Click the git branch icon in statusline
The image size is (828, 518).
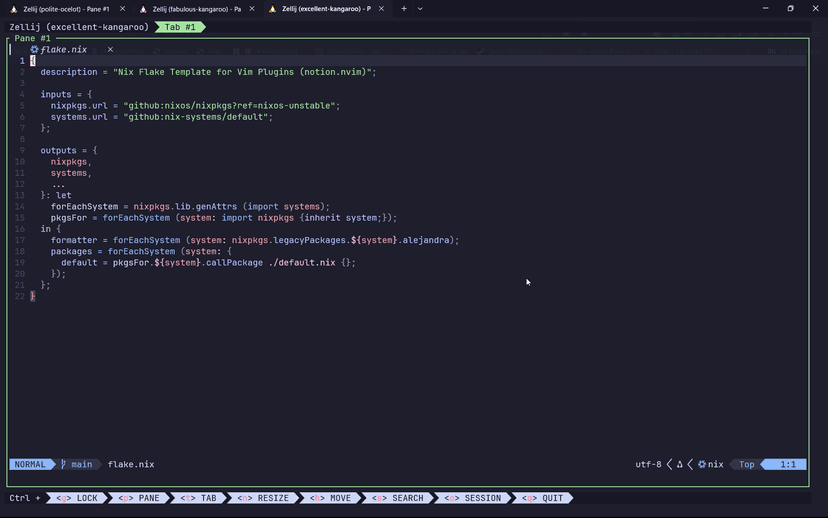coord(63,464)
